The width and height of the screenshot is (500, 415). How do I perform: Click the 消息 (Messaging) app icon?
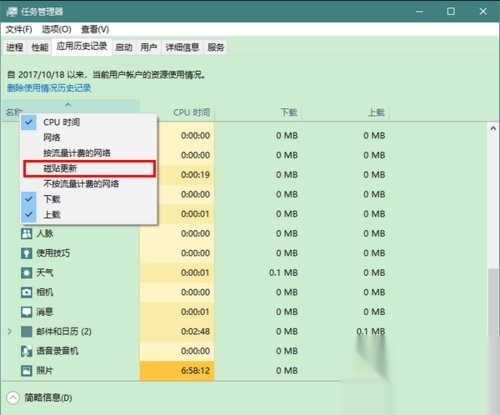[26, 312]
